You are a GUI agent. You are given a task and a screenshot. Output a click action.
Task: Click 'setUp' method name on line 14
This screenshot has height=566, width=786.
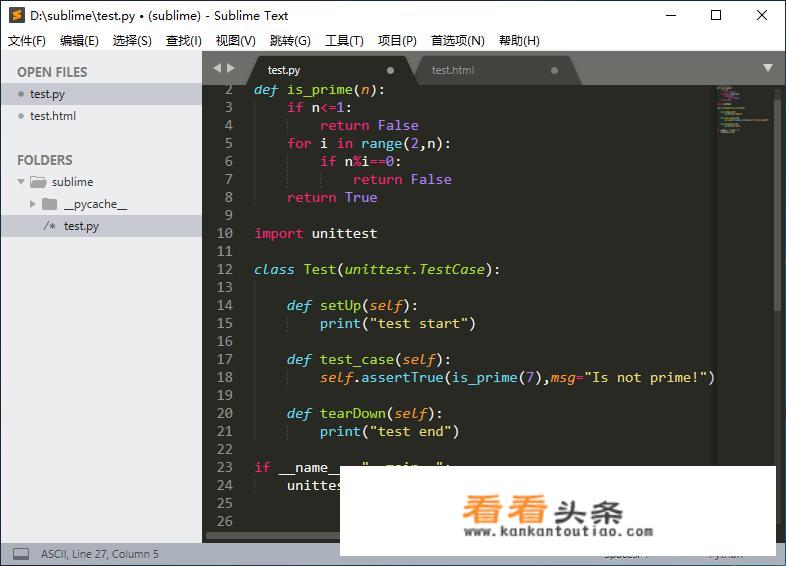click(340, 306)
